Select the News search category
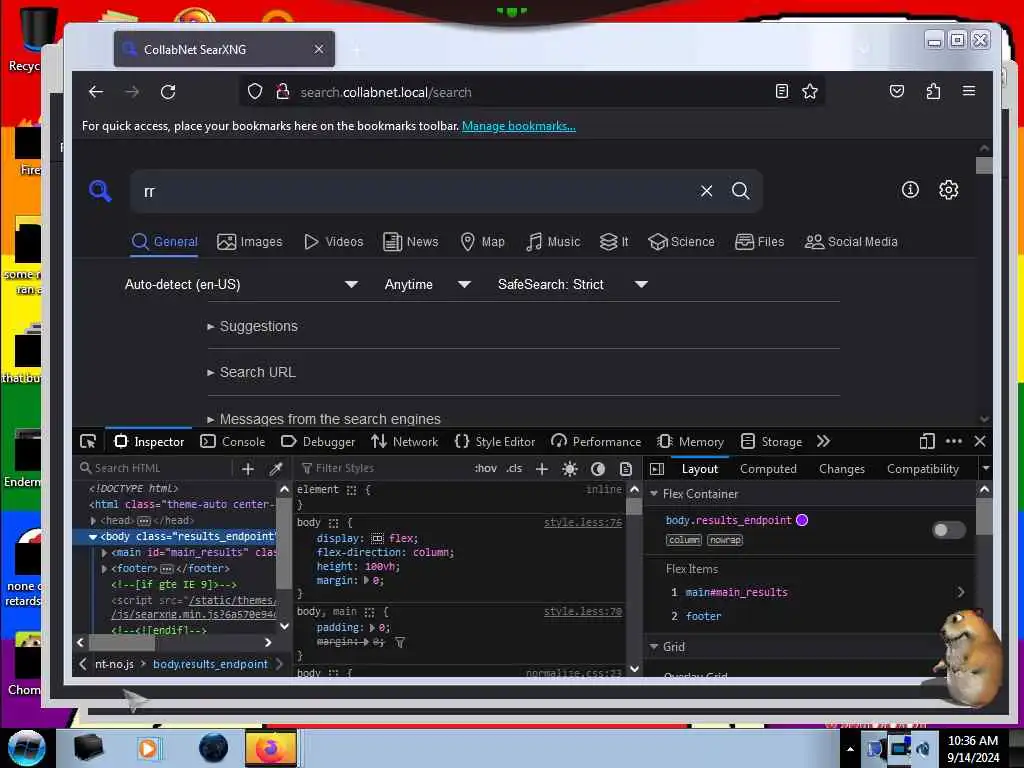The height and width of the screenshot is (768, 1024). [x=411, y=242]
